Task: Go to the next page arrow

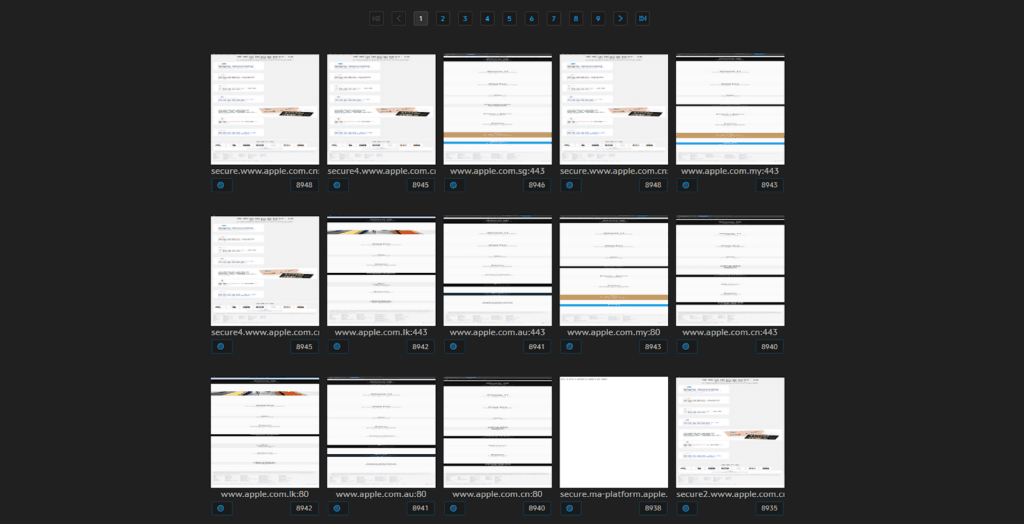Action: (620, 18)
